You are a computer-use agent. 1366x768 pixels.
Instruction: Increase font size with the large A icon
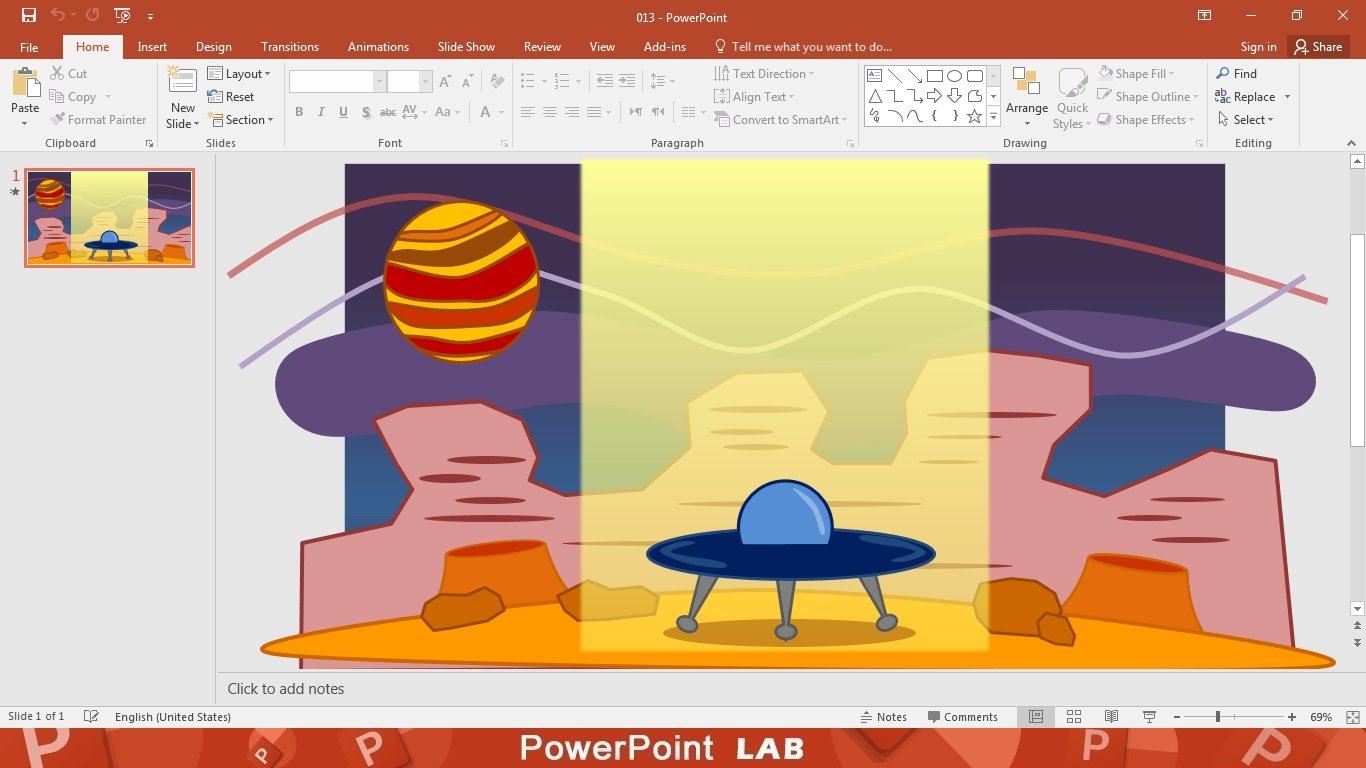click(x=445, y=82)
